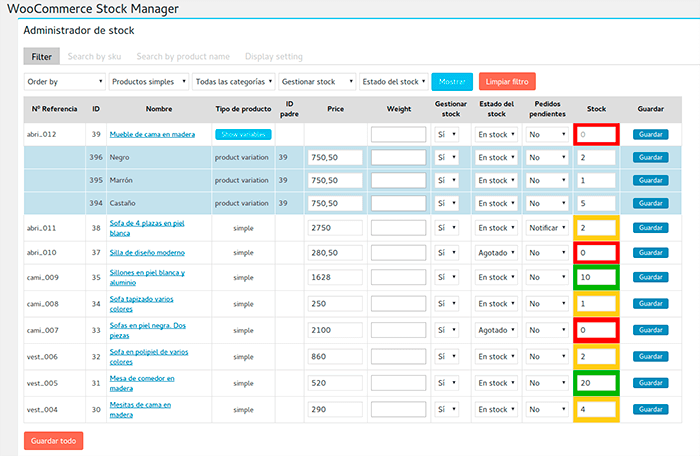Click the yellow stock field for vest_004
Screen dimensions: 700x456
click(x=596, y=409)
